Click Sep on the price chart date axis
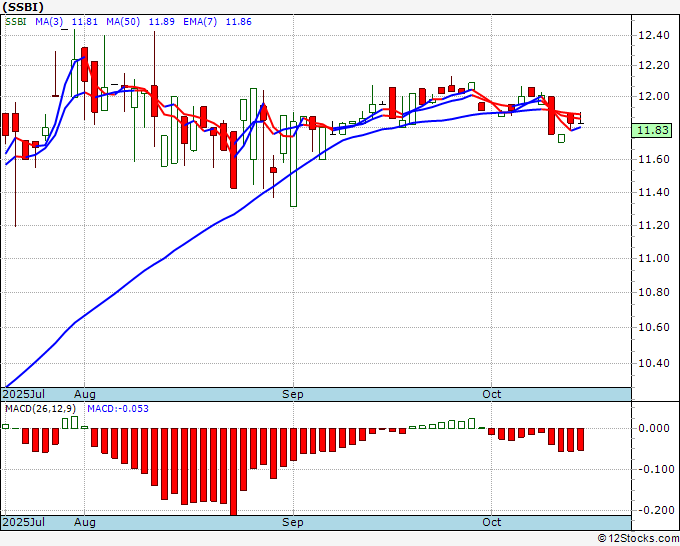This screenshot has height=546, width=680. 293,394
